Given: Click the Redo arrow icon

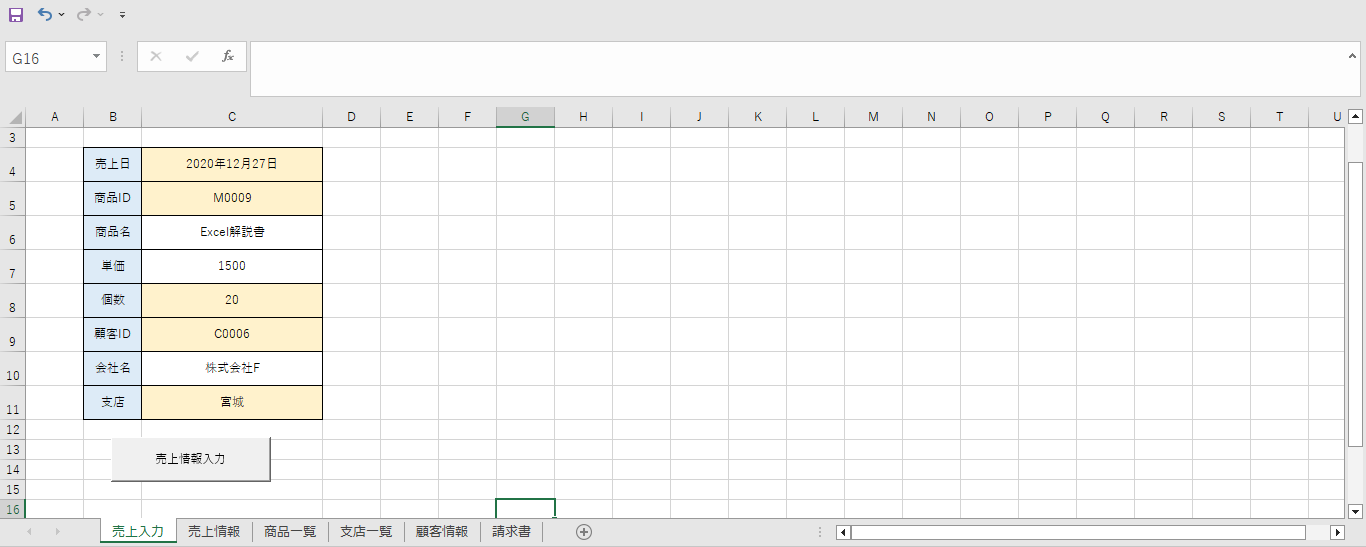Looking at the screenshot, I should point(84,15).
